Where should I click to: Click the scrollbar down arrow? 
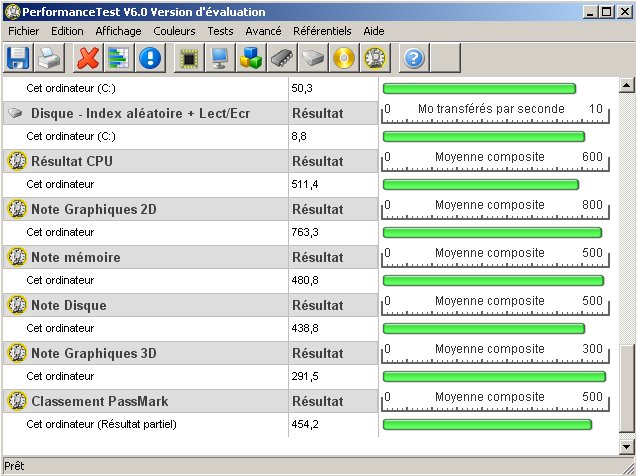(627, 446)
